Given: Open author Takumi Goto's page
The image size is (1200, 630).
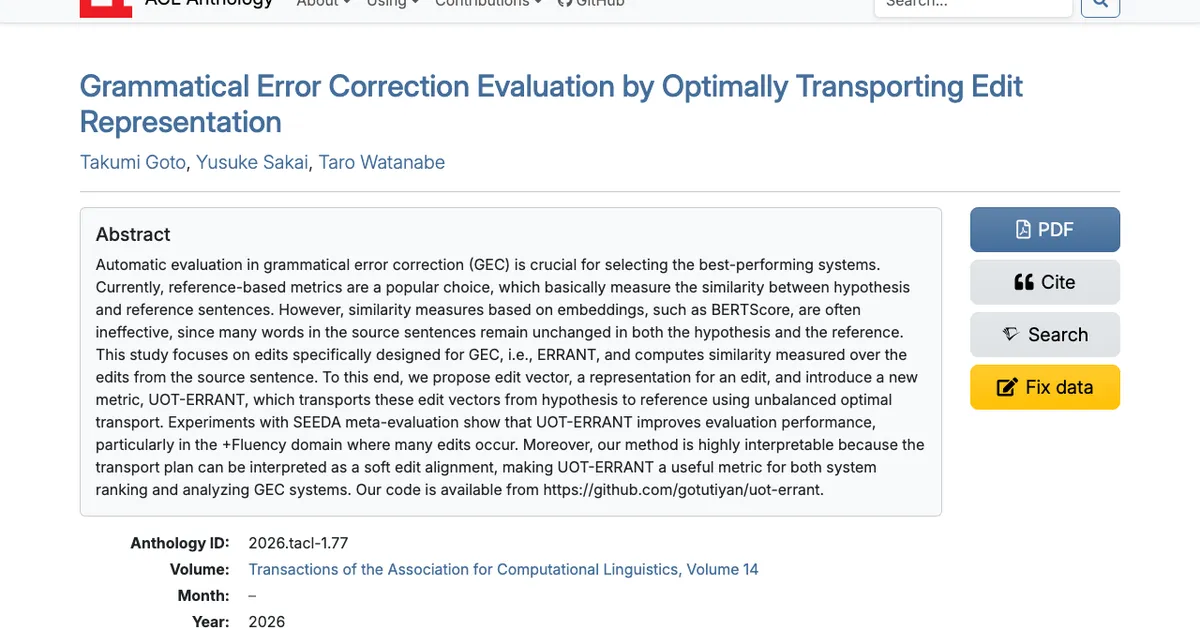Looking at the screenshot, I should tap(133, 162).
